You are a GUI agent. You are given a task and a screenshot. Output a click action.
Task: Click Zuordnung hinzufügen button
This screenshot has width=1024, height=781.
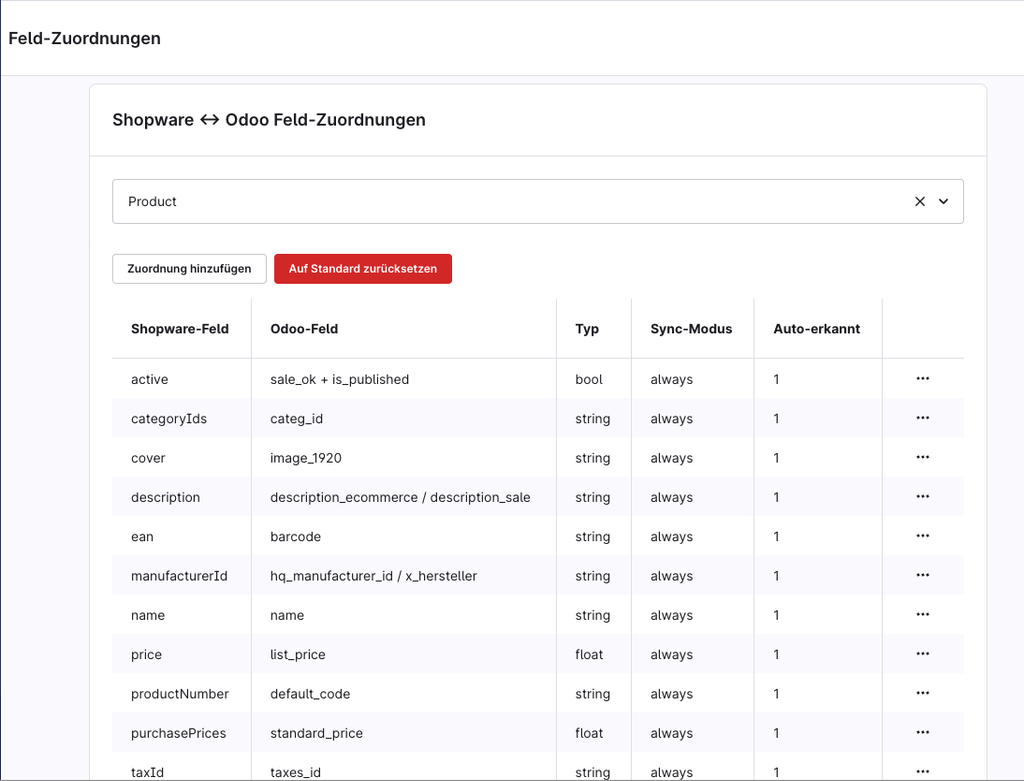[x=189, y=268]
